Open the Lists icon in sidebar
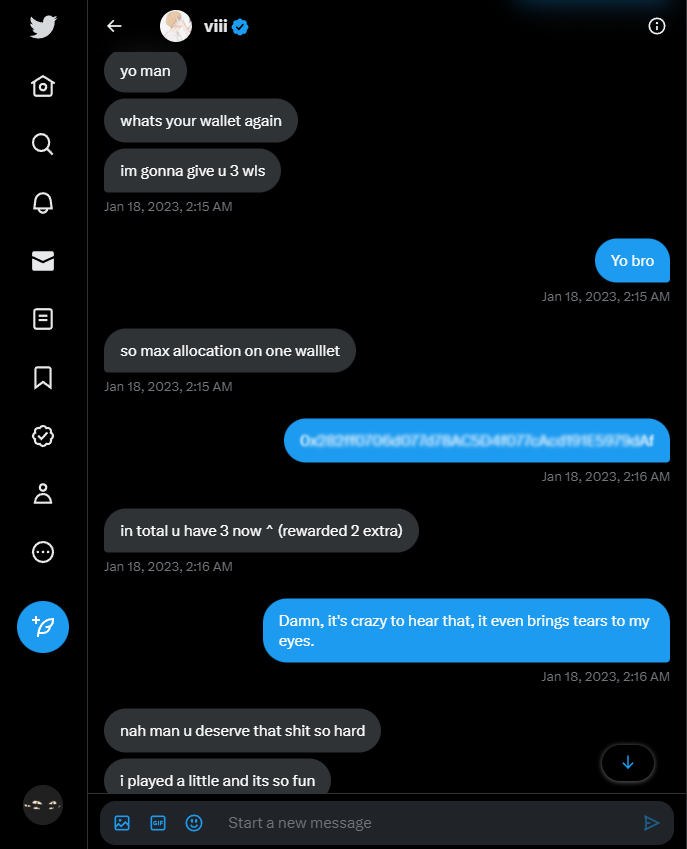 (43, 319)
